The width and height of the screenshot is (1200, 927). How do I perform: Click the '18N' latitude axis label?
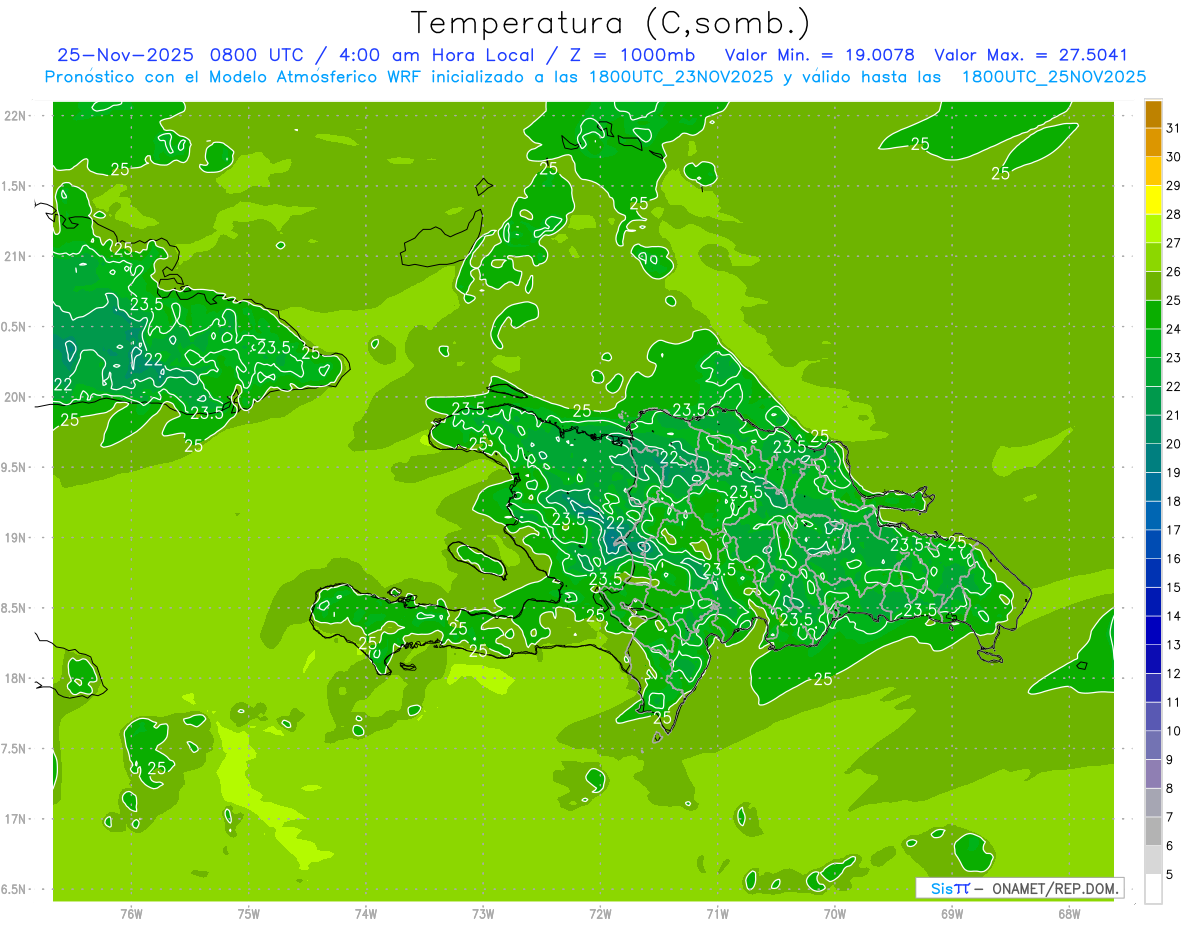[x=16, y=678]
